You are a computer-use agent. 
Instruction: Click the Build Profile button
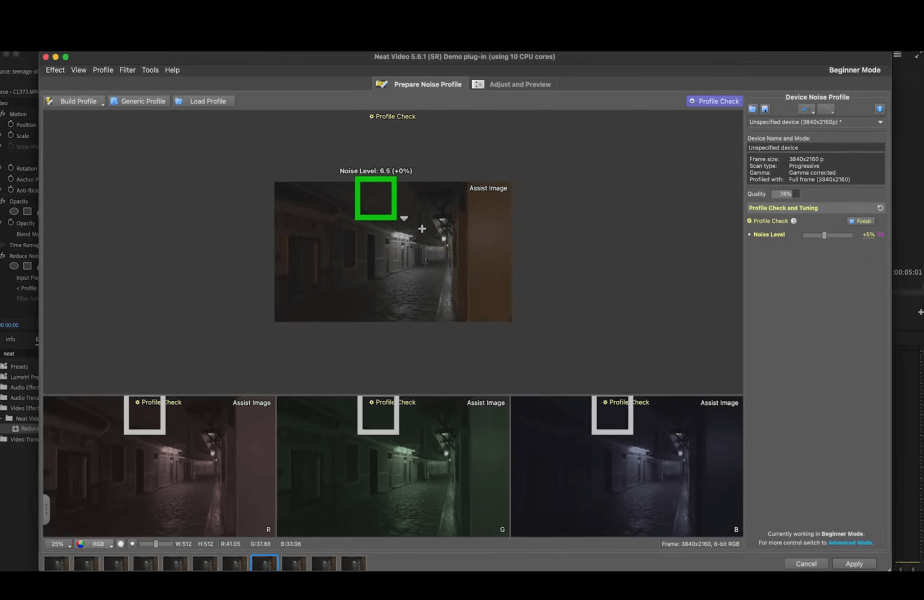(72, 101)
